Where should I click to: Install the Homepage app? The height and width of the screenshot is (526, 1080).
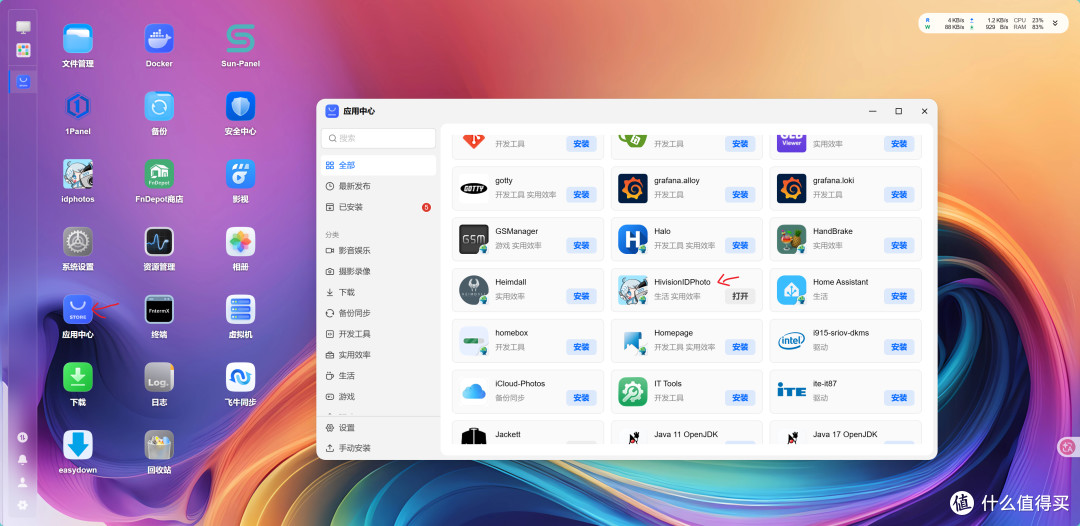740,347
